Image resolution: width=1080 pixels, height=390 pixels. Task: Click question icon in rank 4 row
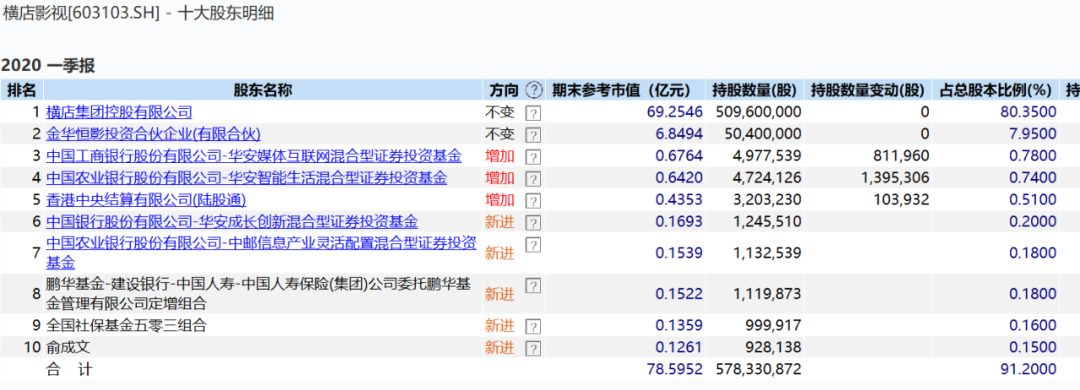(x=533, y=179)
